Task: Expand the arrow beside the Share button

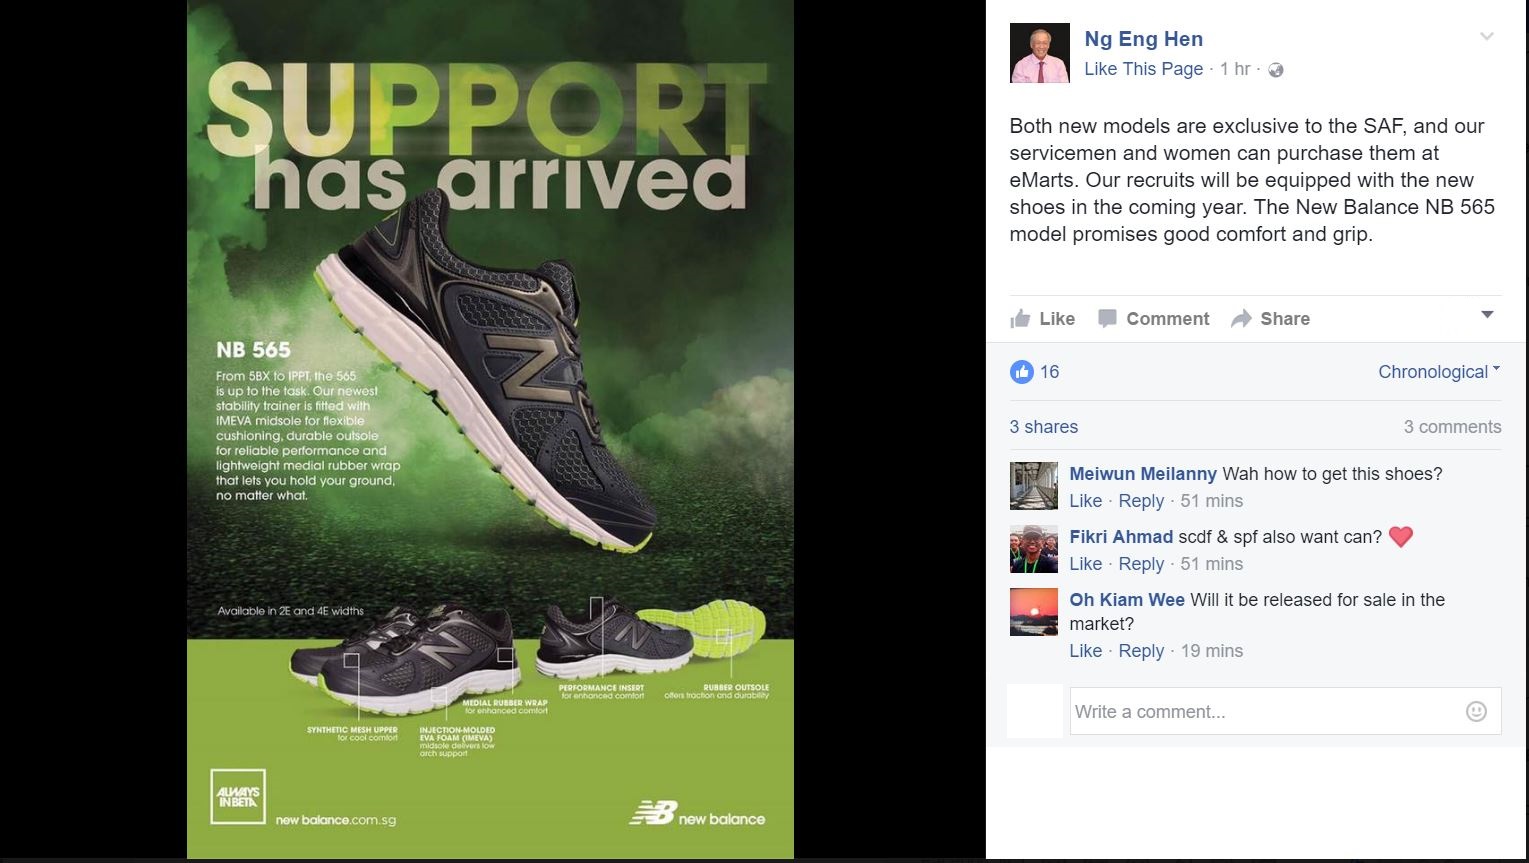Action: 1487,315
